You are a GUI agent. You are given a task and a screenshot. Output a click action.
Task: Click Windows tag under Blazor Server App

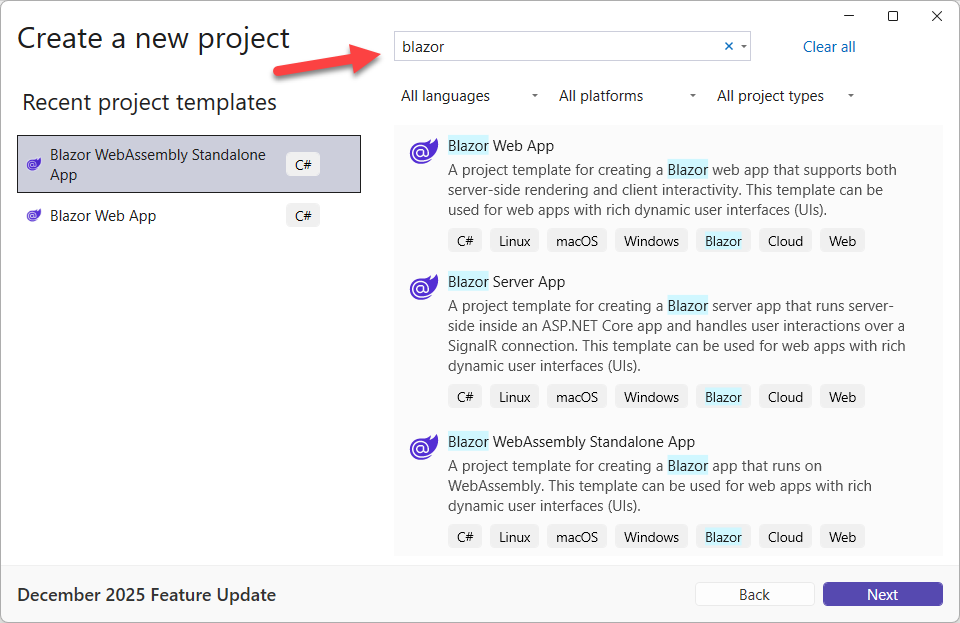click(x=651, y=397)
